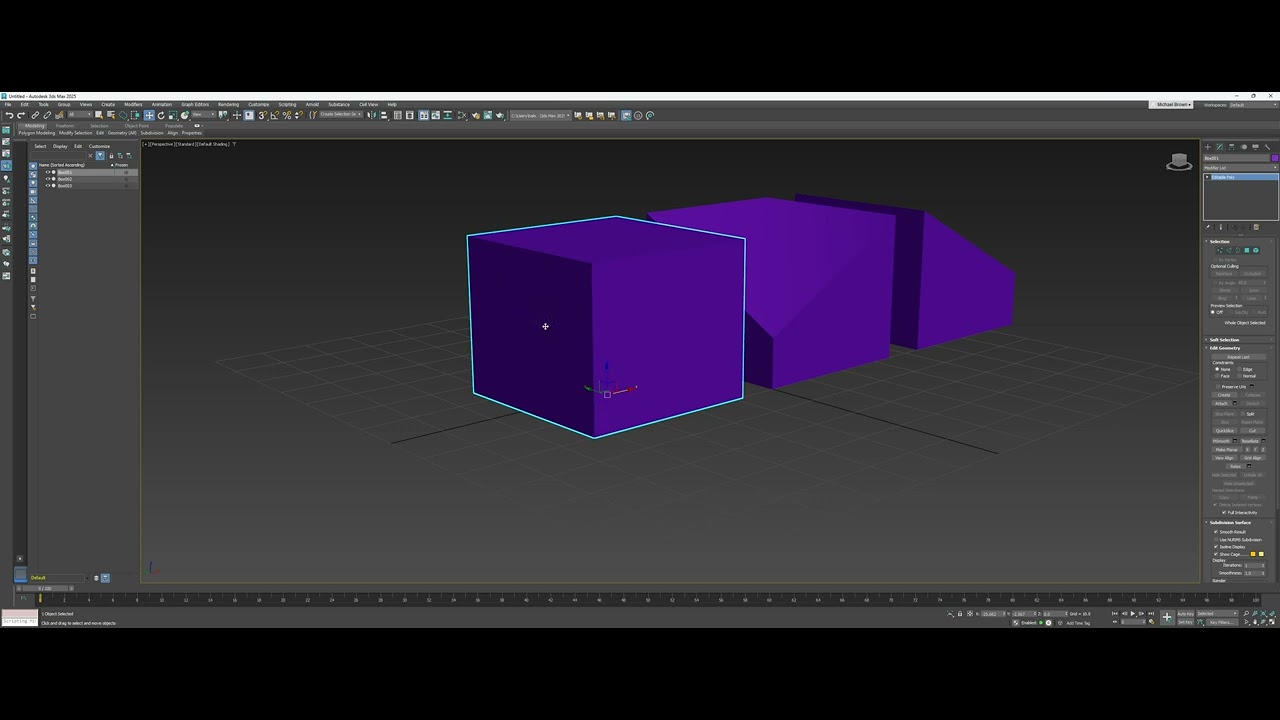The height and width of the screenshot is (720, 1280).
Task: Toggle visibility eye for Box001
Action: [x=48, y=172]
